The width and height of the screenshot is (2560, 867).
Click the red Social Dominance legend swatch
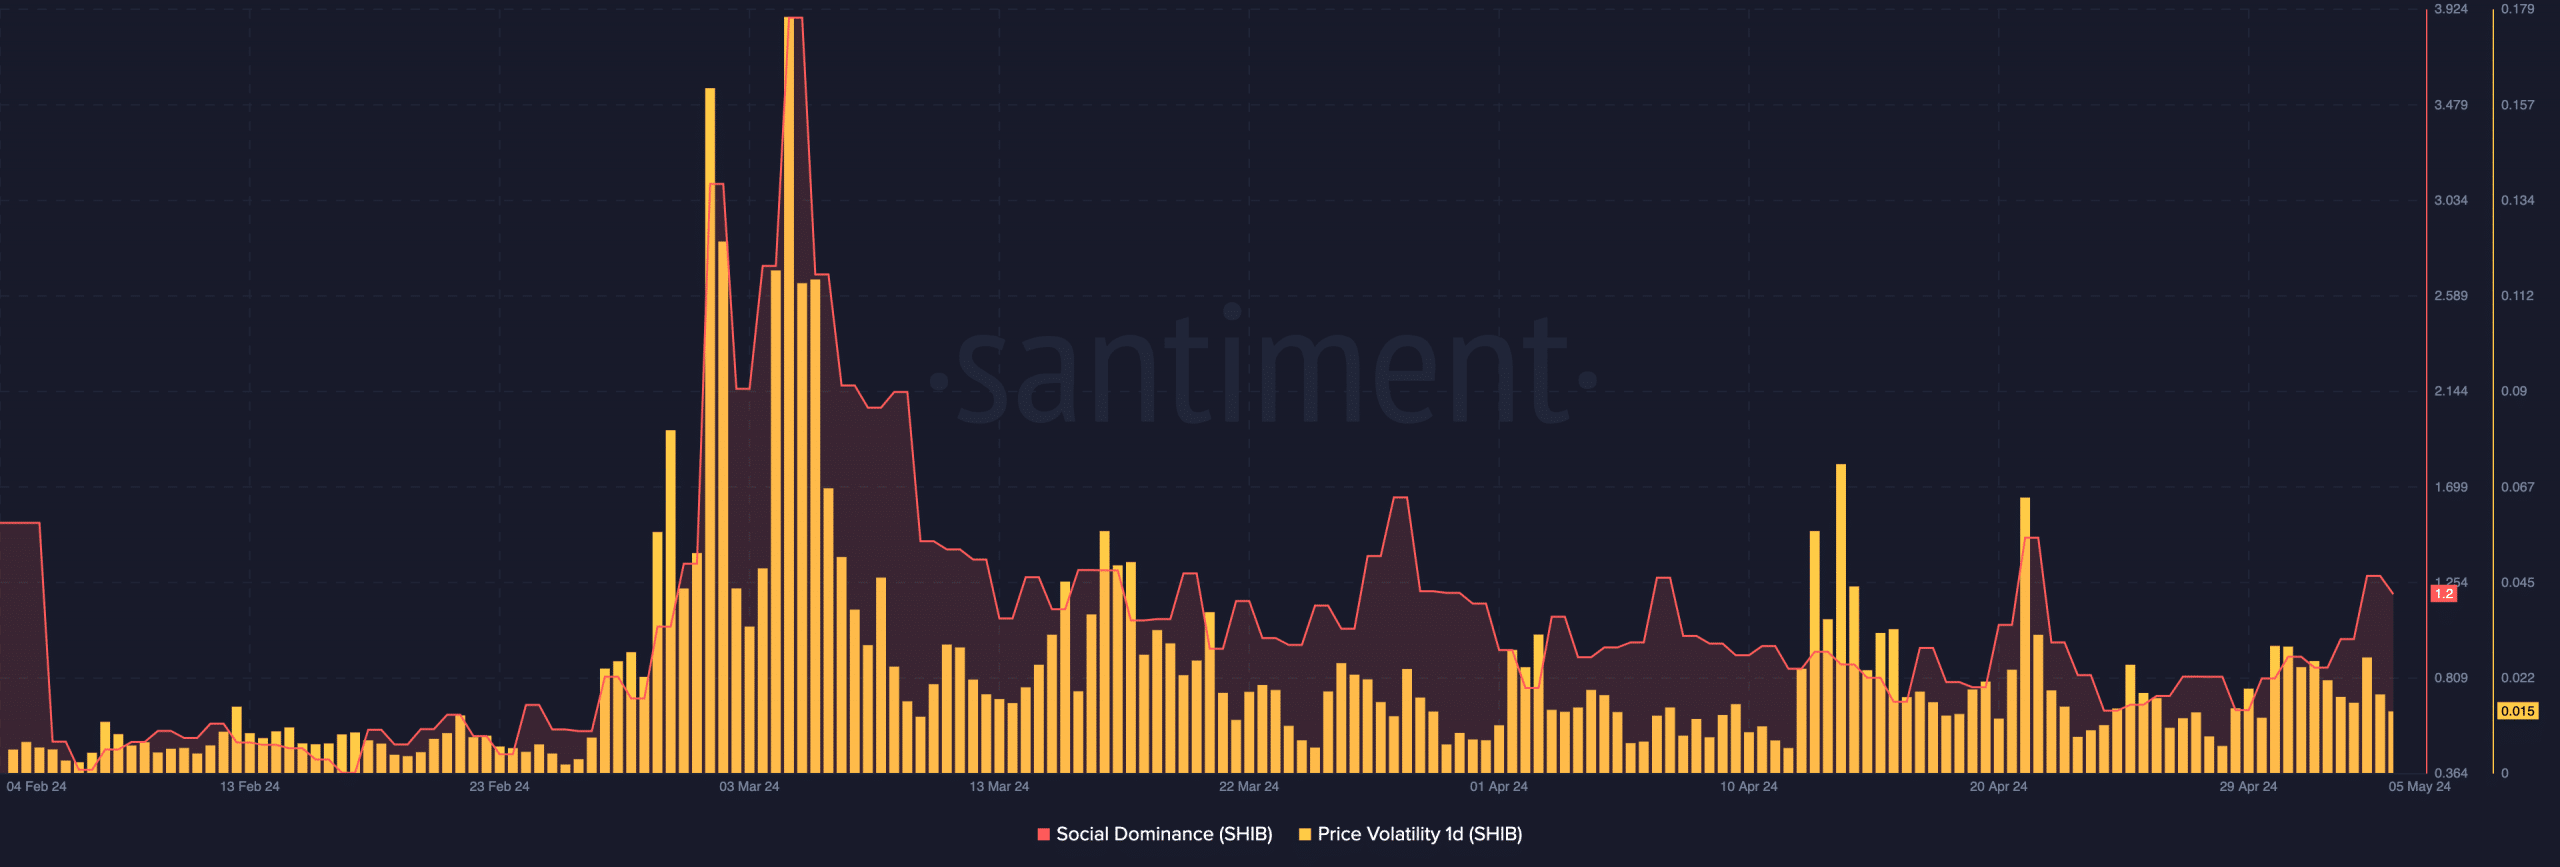pyautogui.click(x=1044, y=834)
